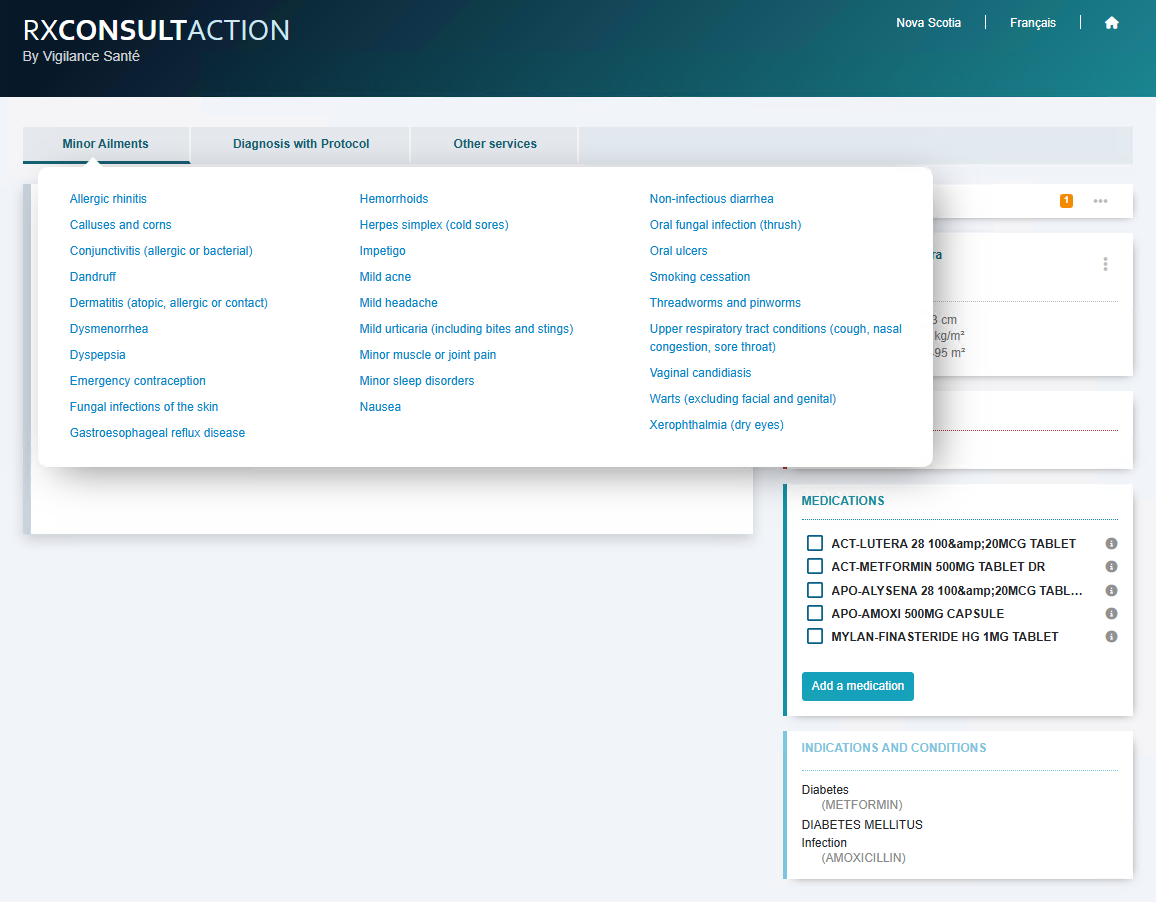This screenshot has height=902, width=1156.
Task: Click the orange notification badge showing 1
Action: click(1066, 200)
